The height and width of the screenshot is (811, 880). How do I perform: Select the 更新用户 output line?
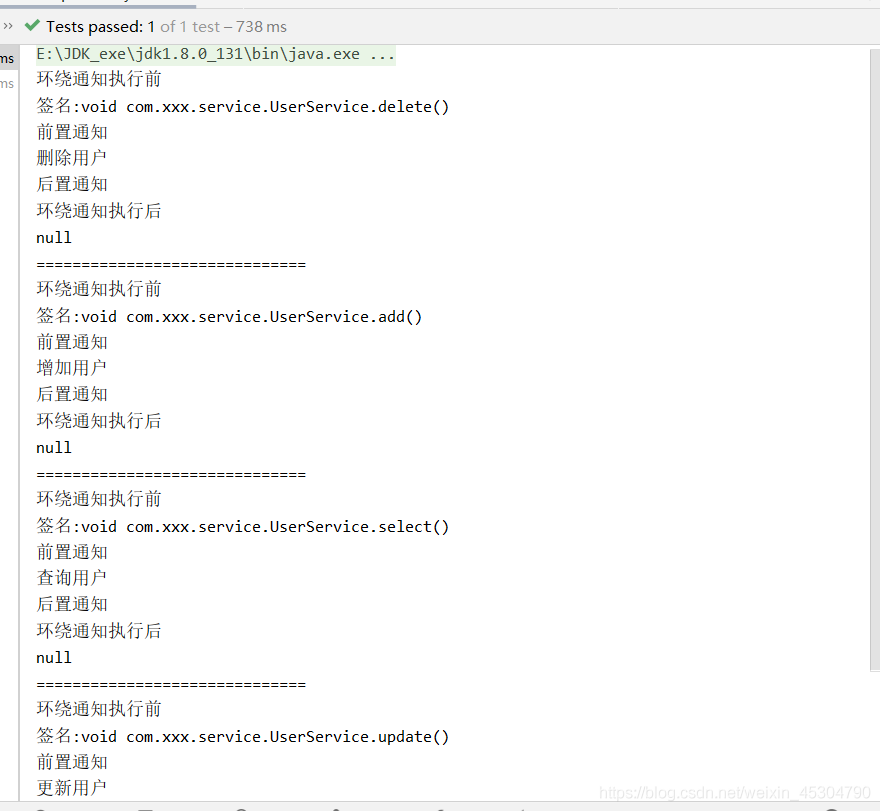tap(71, 787)
